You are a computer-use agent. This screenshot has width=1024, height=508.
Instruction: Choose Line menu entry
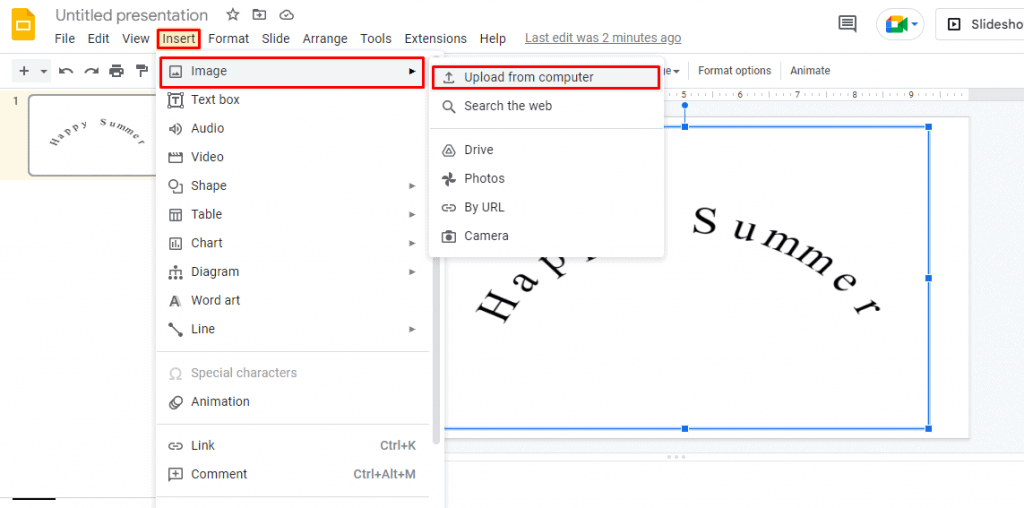[x=293, y=329]
